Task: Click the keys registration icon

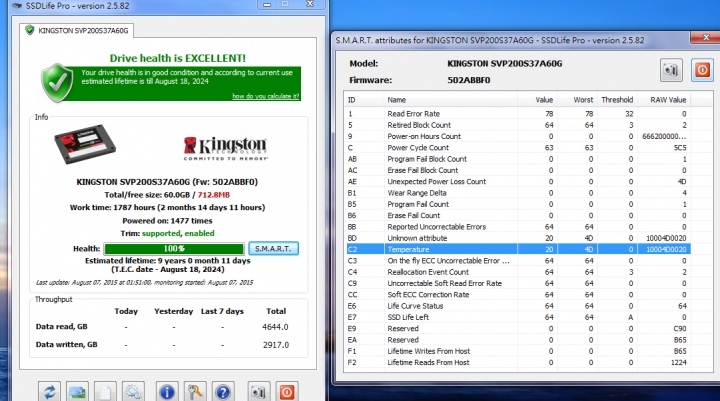Action: [x=195, y=392]
